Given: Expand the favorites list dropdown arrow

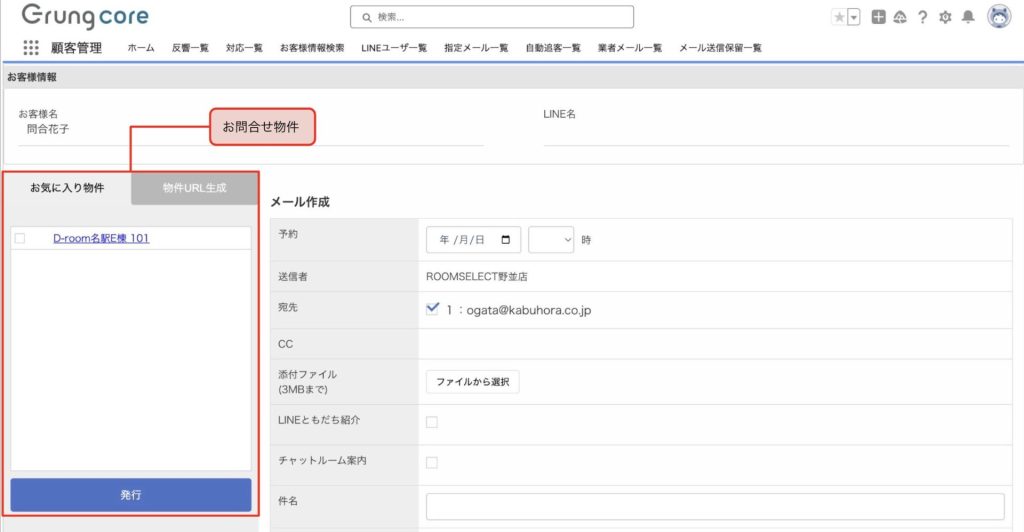Looking at the screenshot, I should (854, 17).
